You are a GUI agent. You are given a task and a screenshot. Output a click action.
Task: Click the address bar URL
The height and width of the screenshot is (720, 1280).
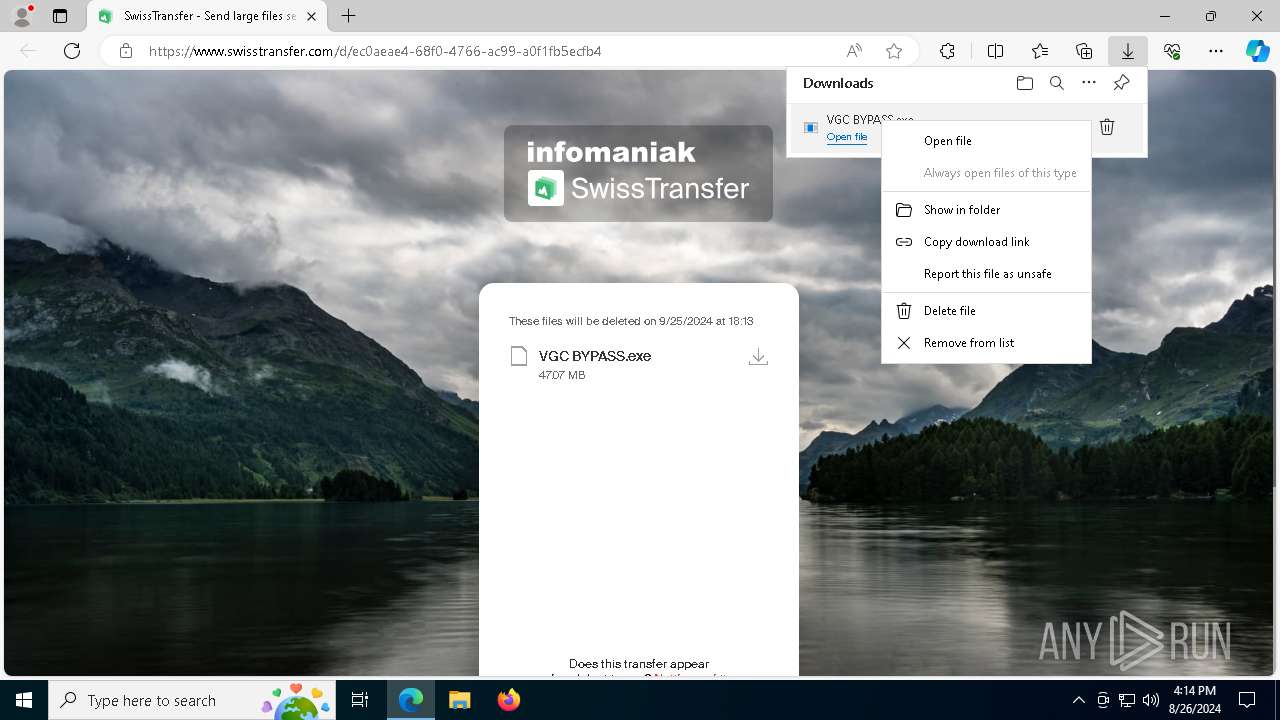pos(375,51)
